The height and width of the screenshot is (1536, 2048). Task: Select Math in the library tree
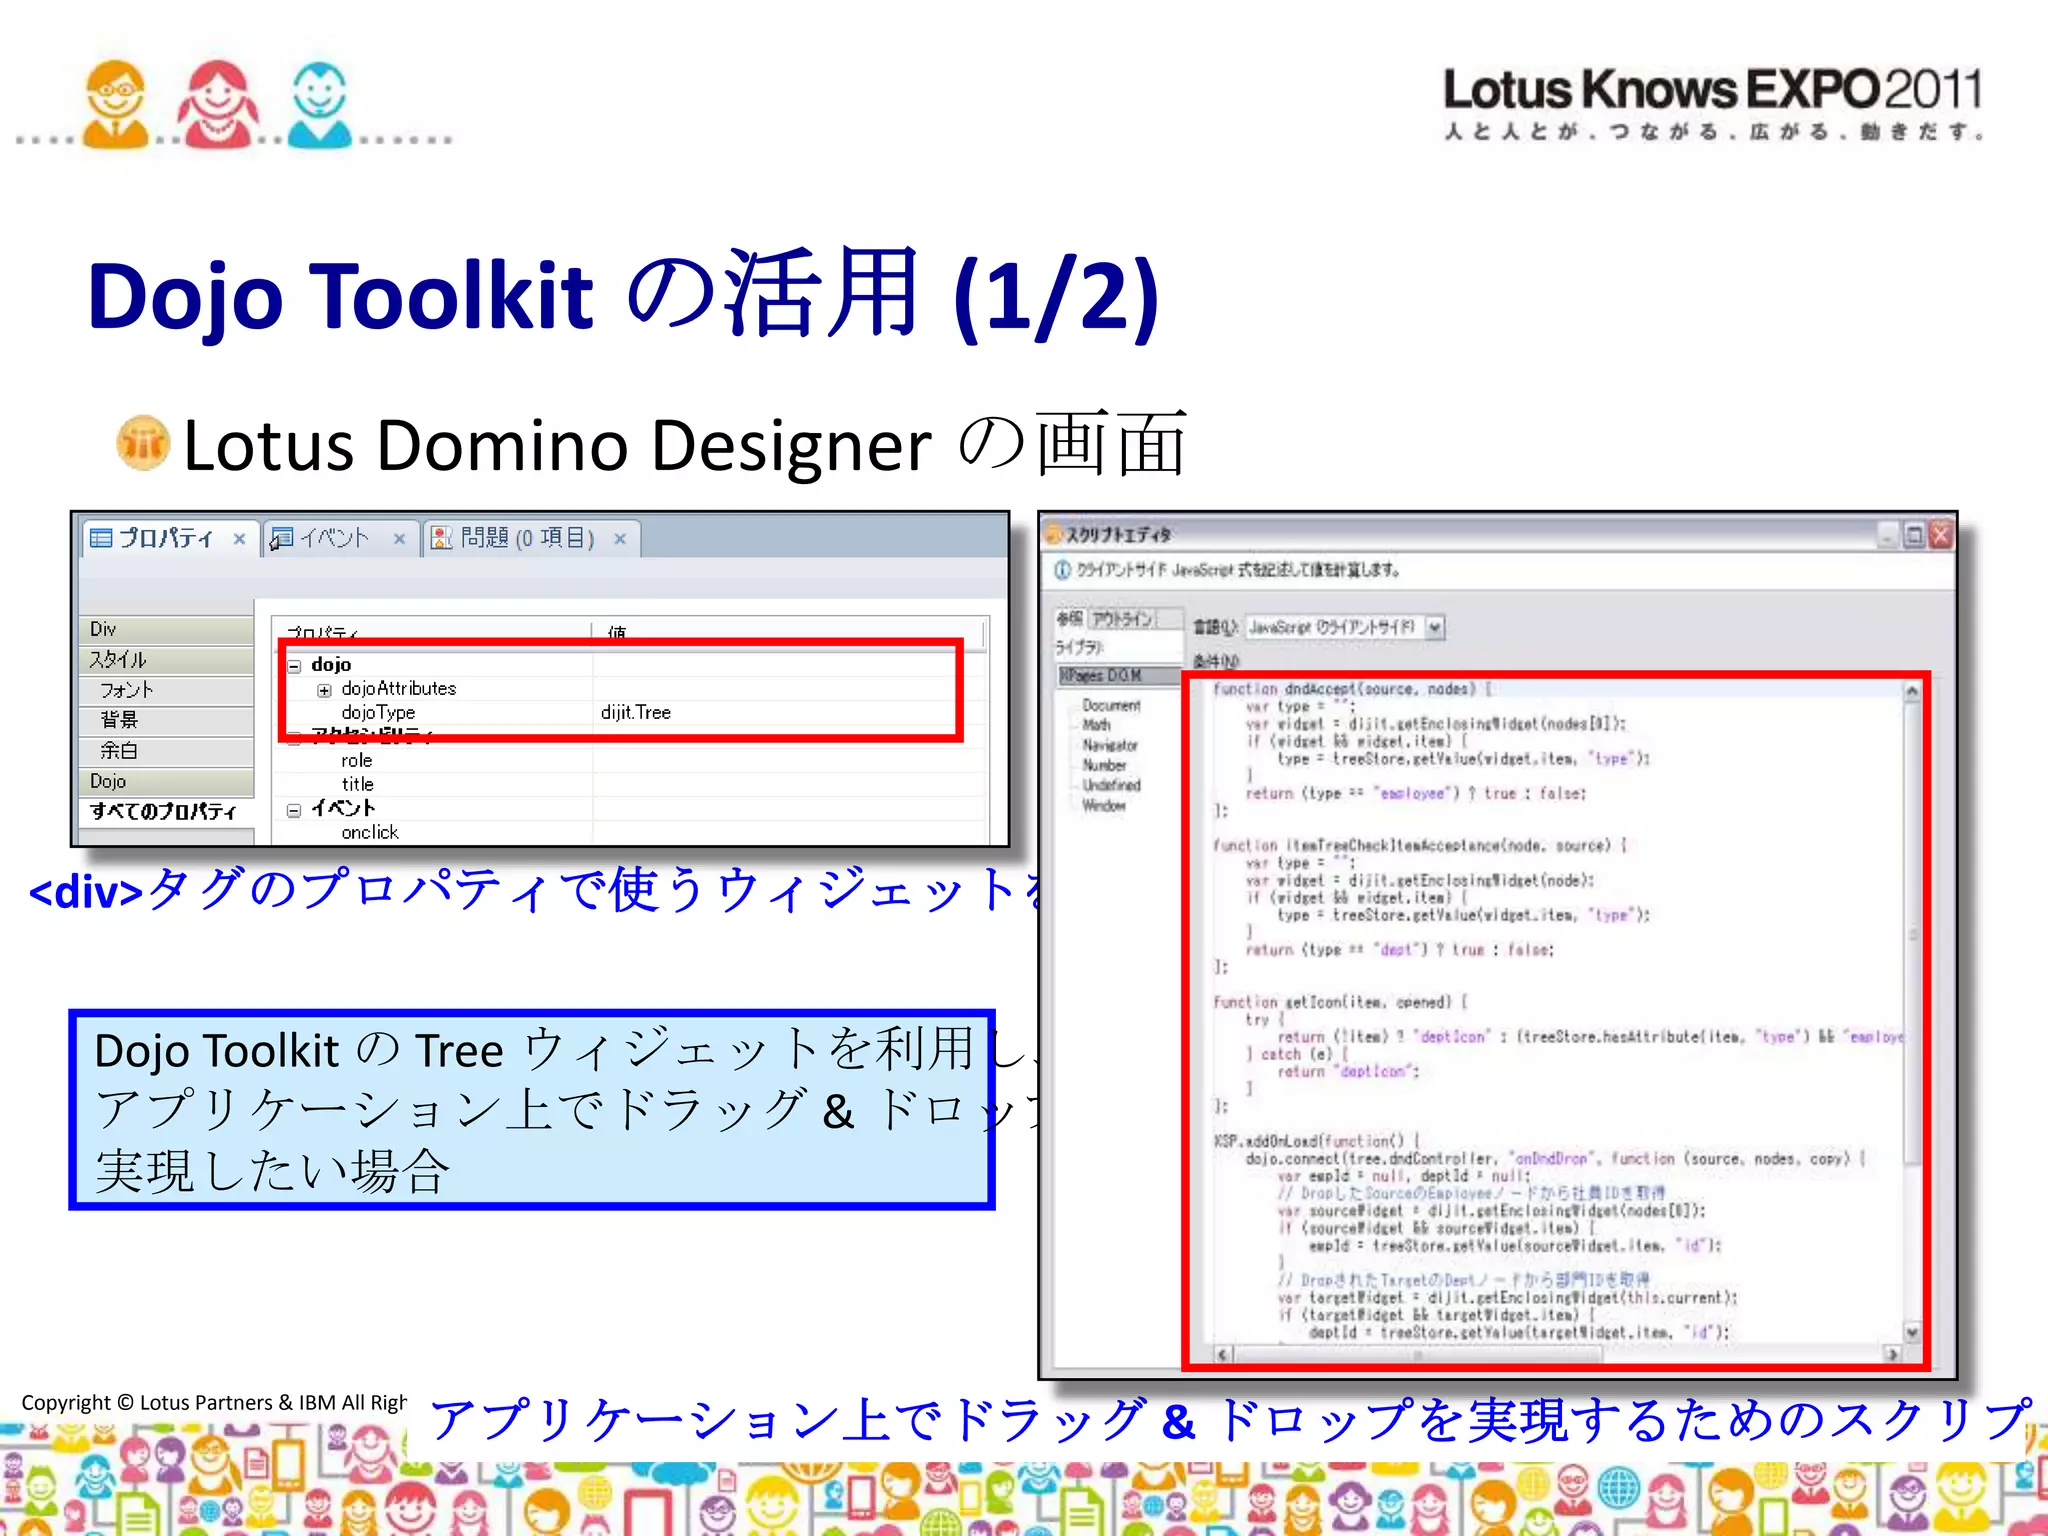(x=1096, y=726)
